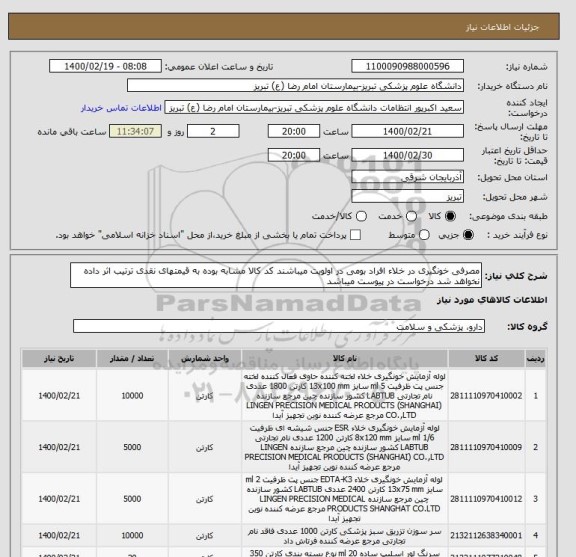Click the date 1400/02/21 in row 1
Image resolution: width=576 pixels, height=557 pixels.
coord(59,396)
